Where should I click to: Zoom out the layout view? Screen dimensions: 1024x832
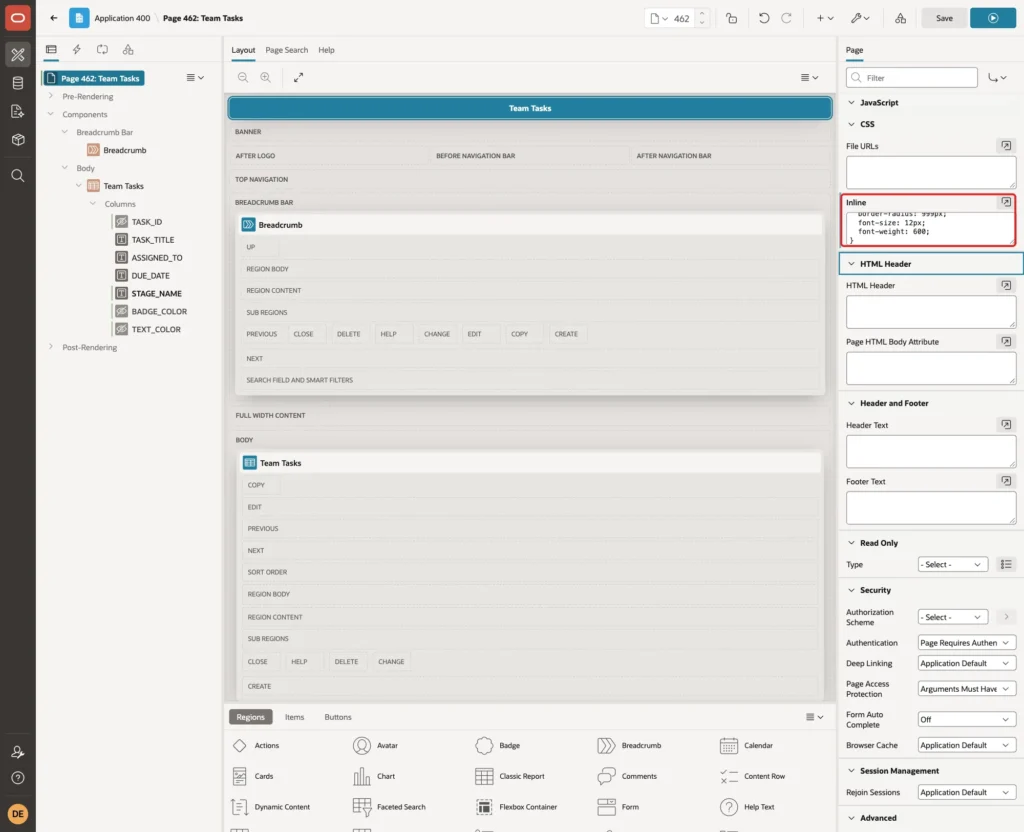[x=243, y=77]
